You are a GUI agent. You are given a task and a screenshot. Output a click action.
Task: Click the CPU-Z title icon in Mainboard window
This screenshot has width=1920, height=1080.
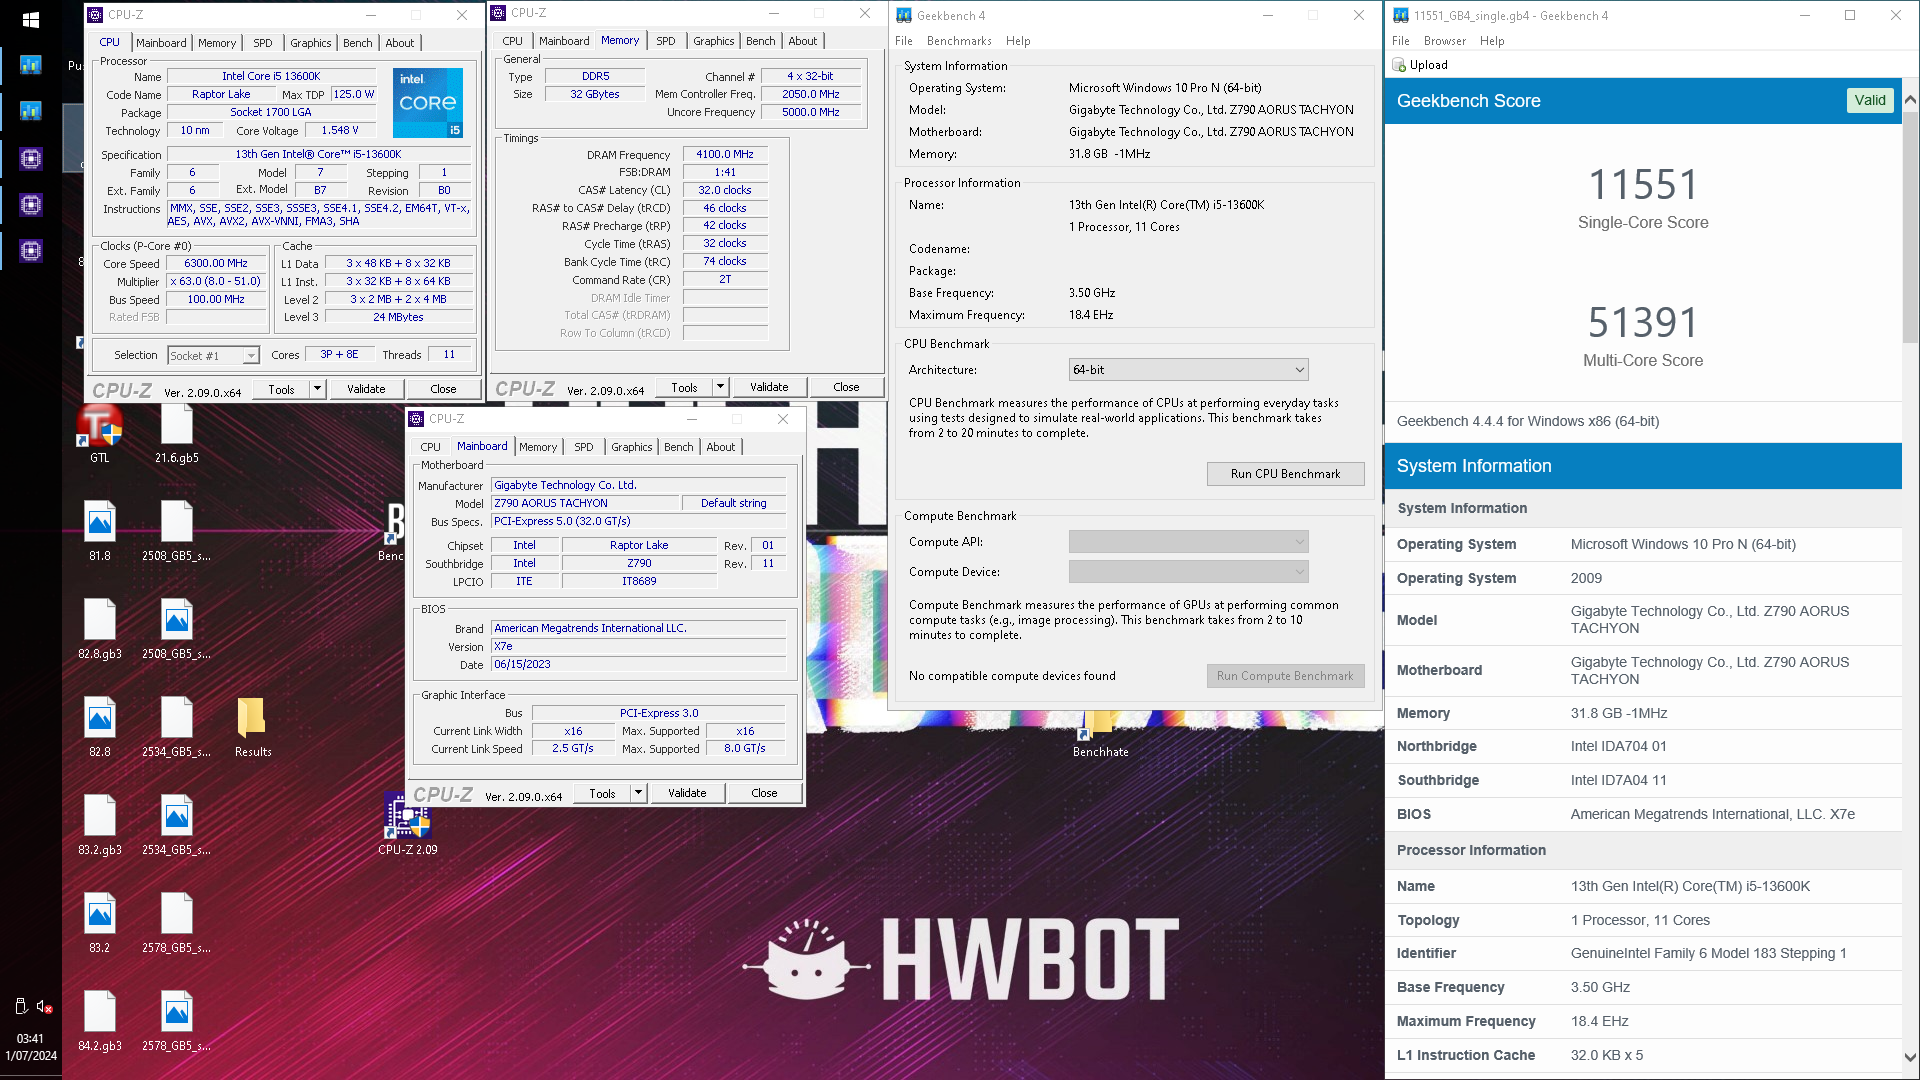[417, 419]
